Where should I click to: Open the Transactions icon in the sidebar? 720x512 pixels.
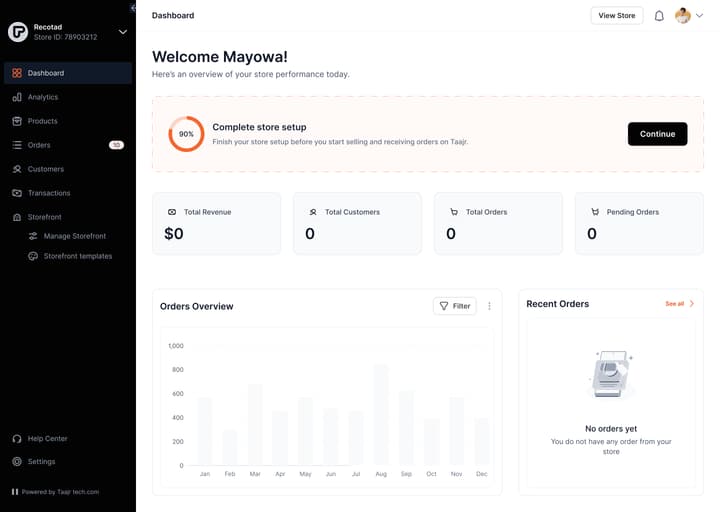tap(17, 193)
